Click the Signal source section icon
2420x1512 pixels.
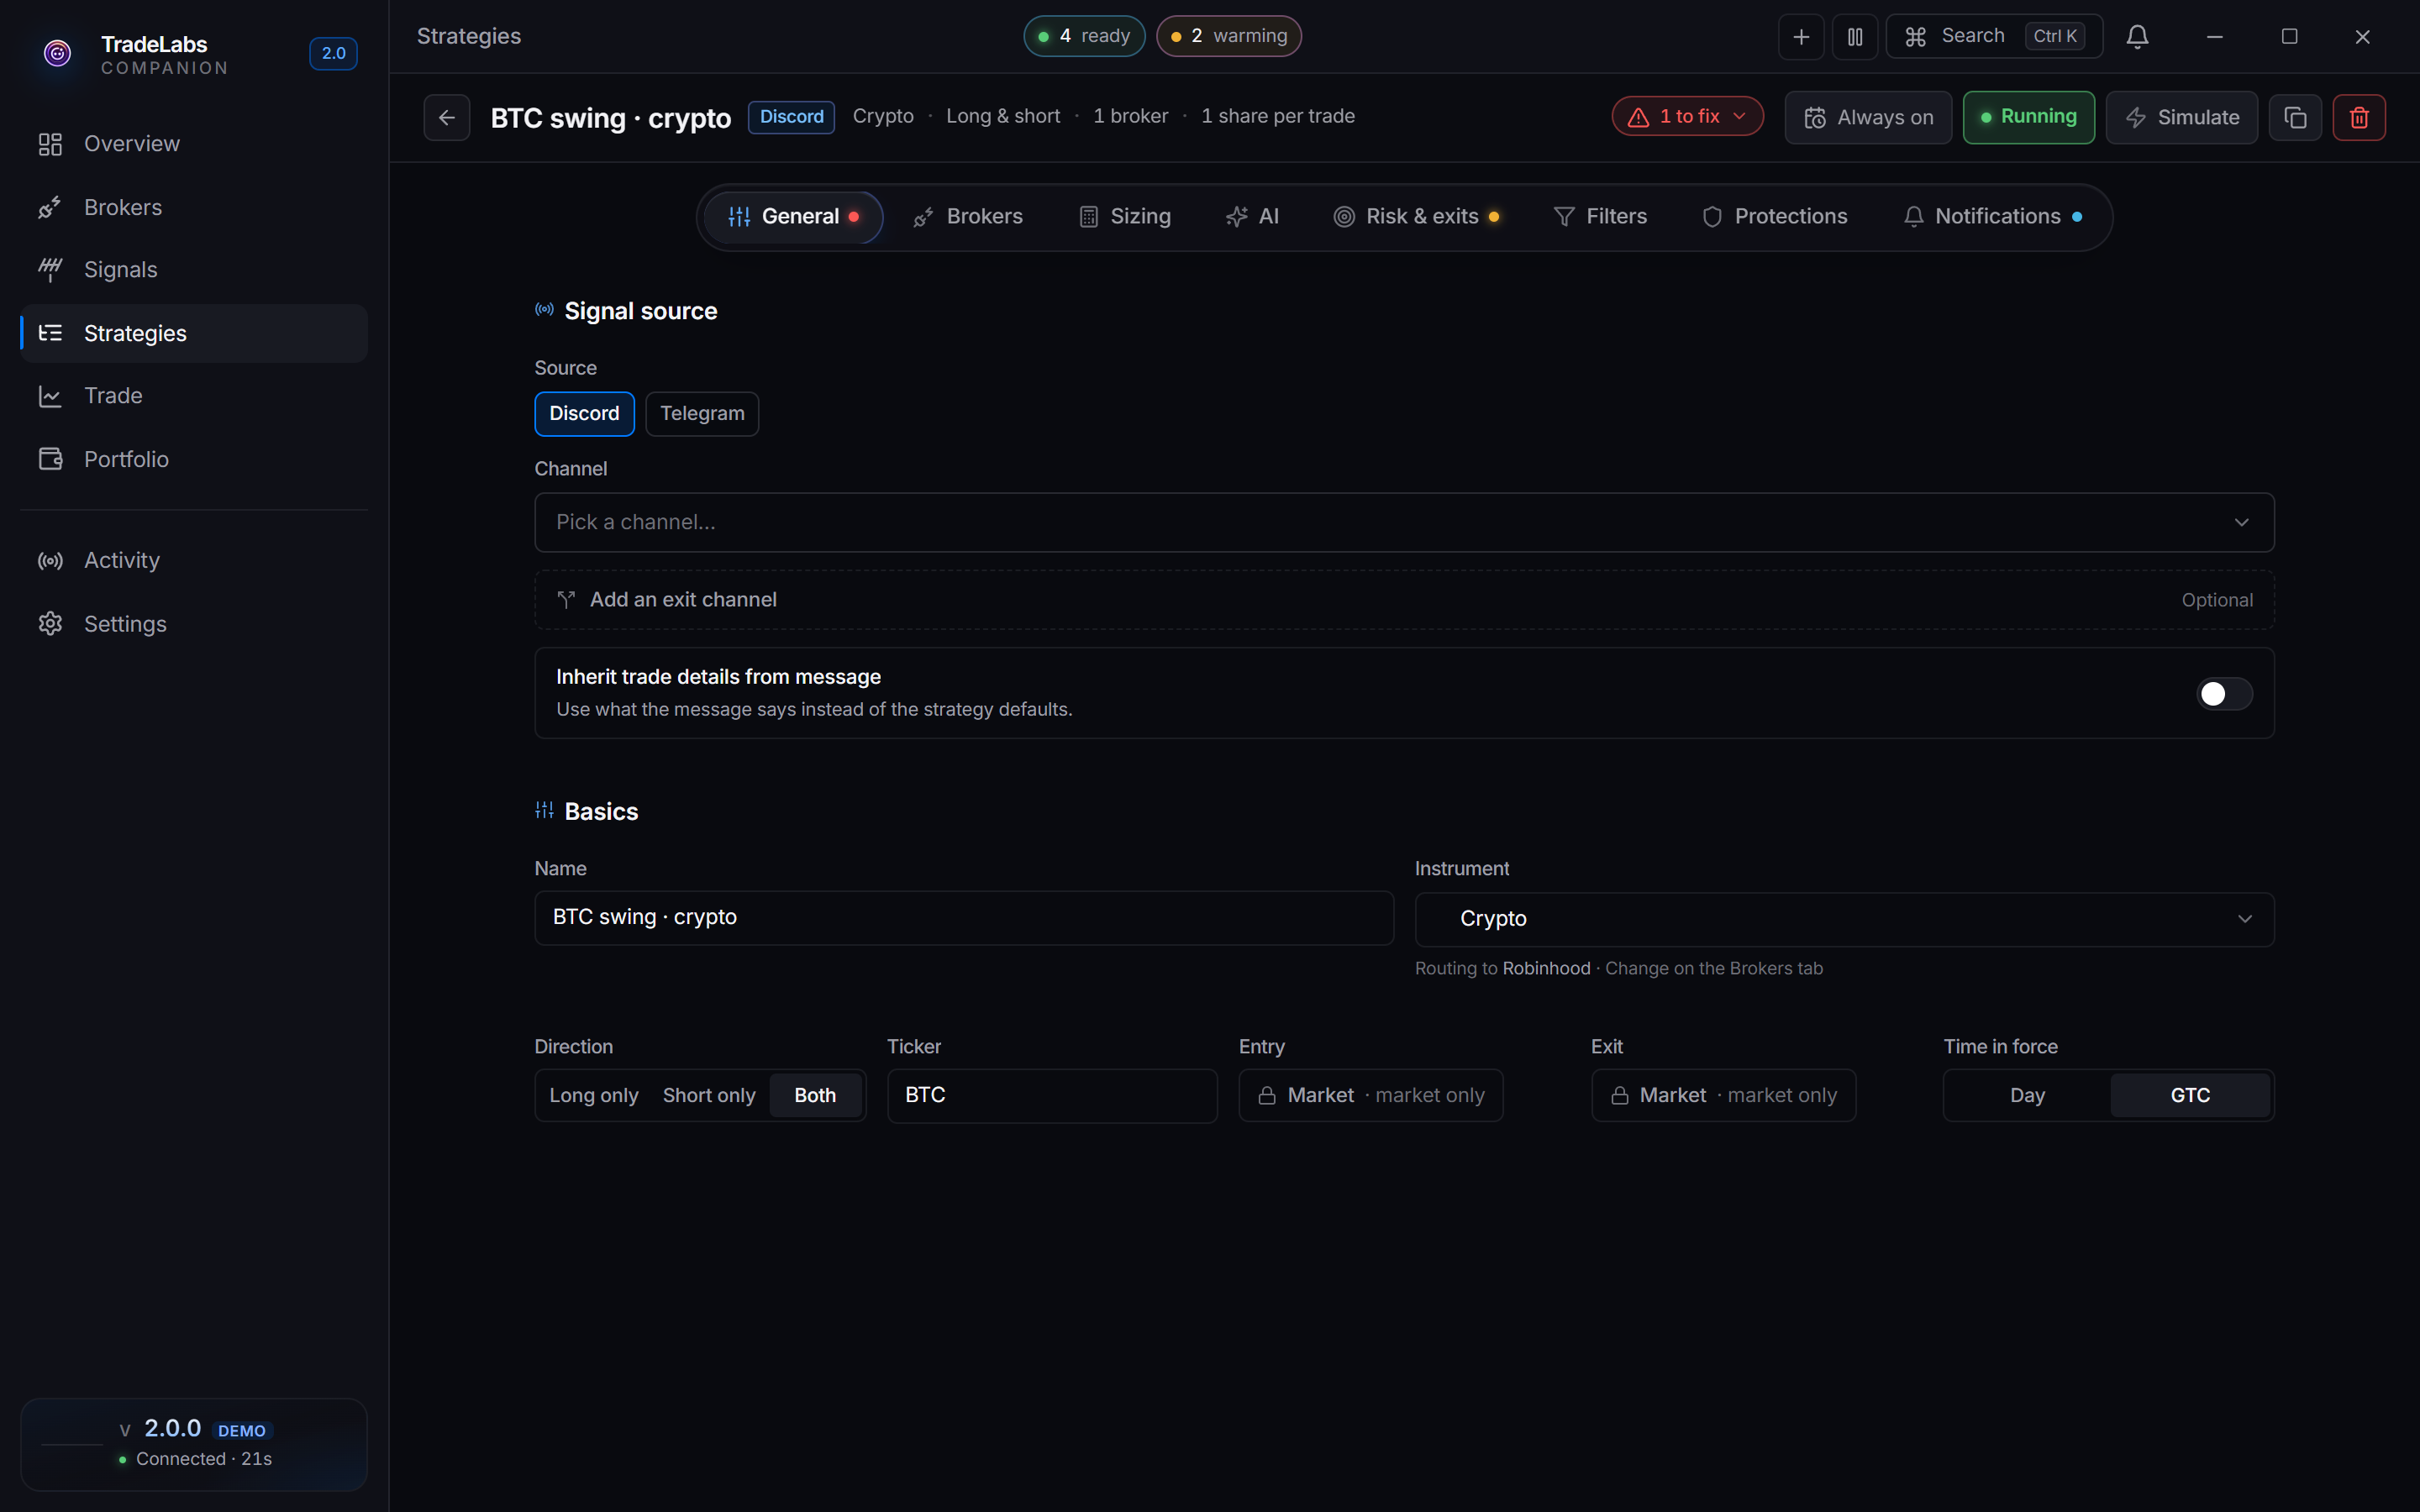[x=544, y=311]
